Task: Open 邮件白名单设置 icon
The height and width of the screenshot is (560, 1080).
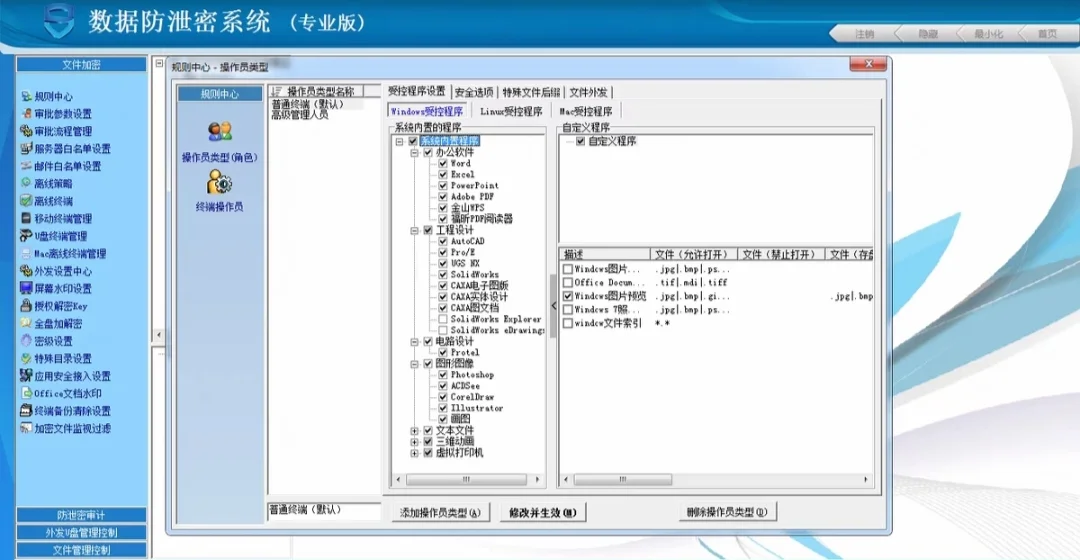Action: point(26,166)
